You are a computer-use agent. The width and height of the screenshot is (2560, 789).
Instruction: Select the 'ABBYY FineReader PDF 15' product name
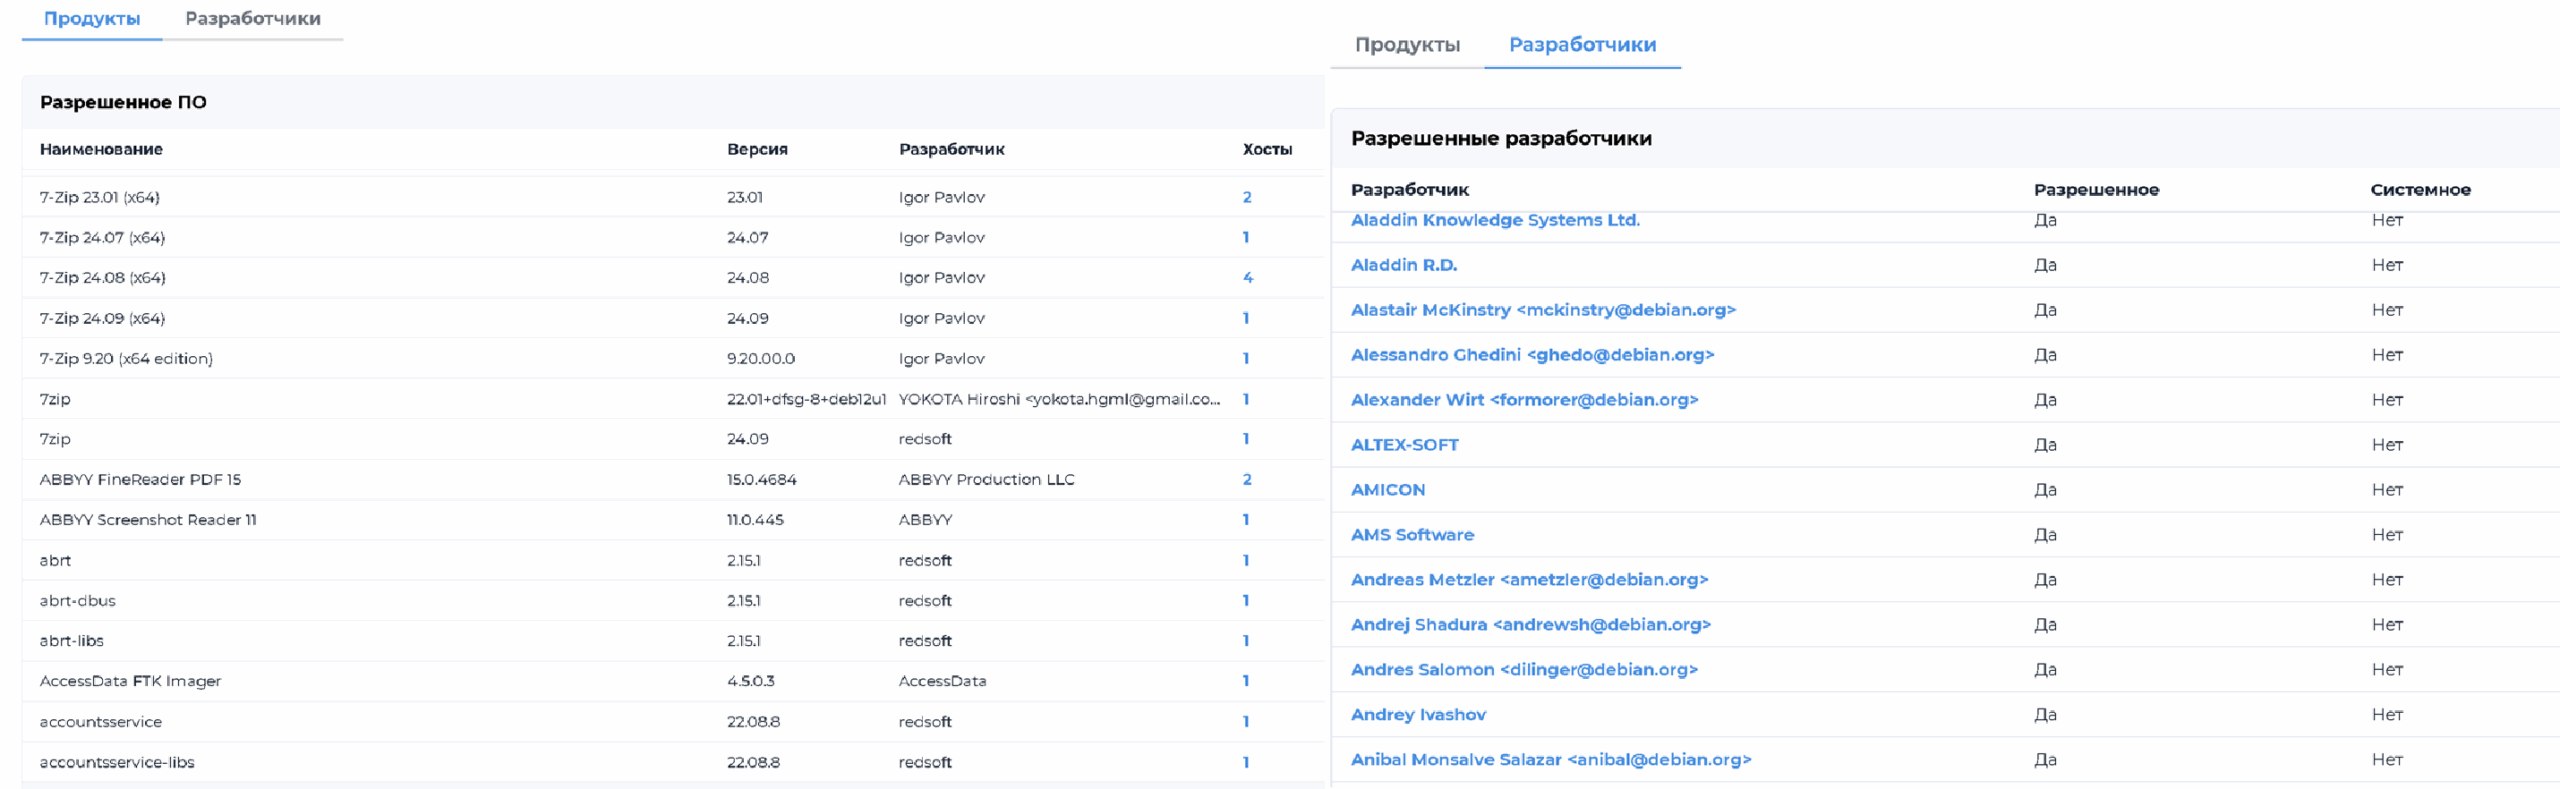click(140, 480)
